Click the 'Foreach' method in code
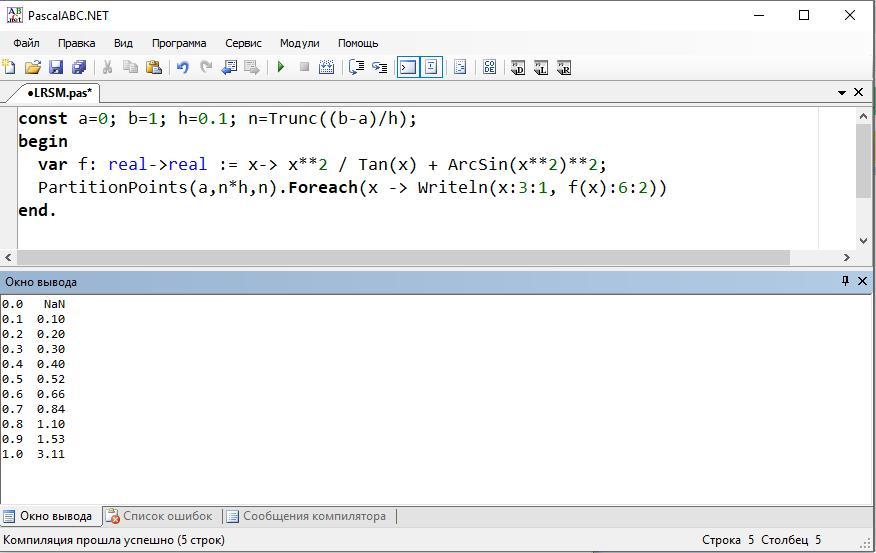Viewport: 876px width, 553px height. click(x=323, y=187)
